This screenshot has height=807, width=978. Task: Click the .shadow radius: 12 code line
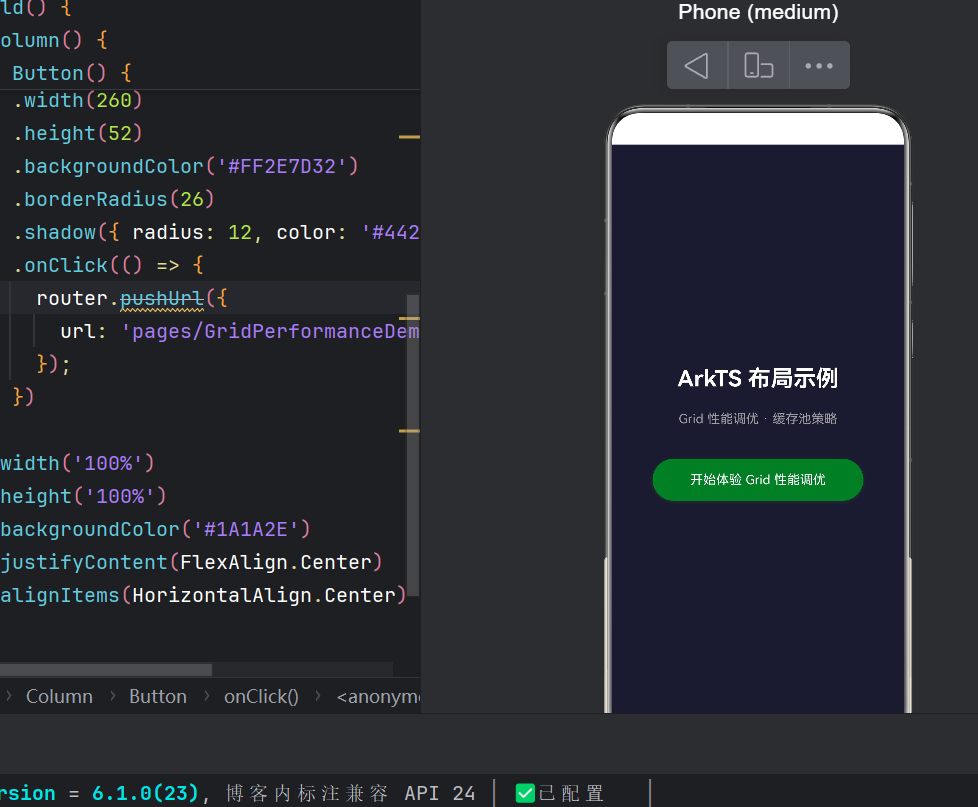(216, 233)
